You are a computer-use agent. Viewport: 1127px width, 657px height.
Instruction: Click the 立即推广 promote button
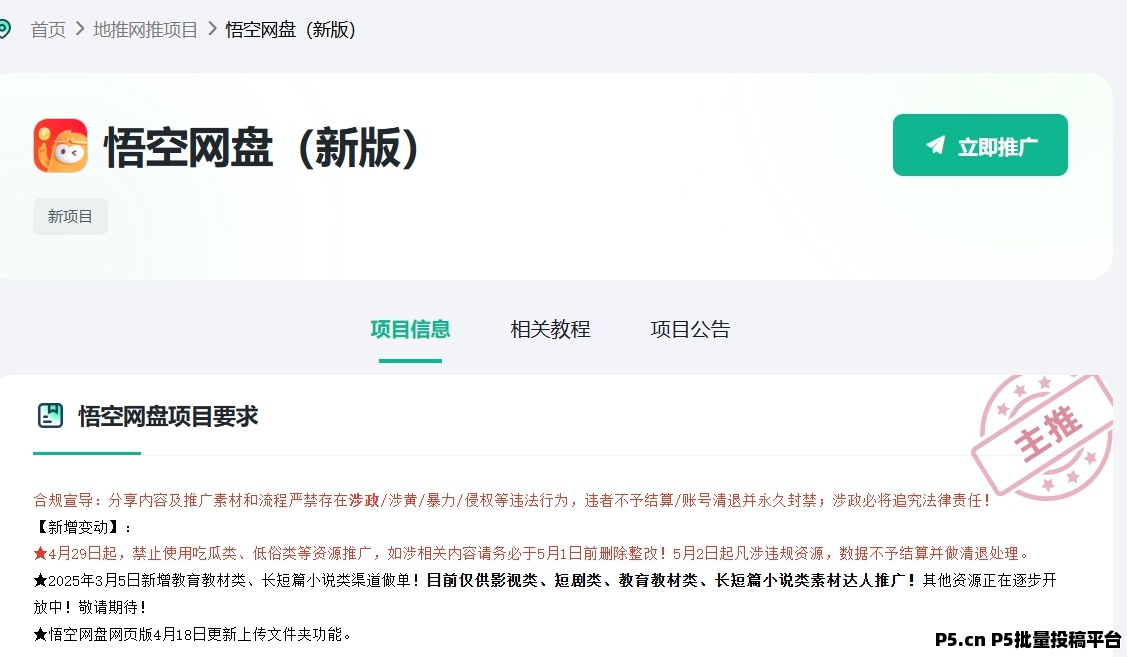[980, 144]
